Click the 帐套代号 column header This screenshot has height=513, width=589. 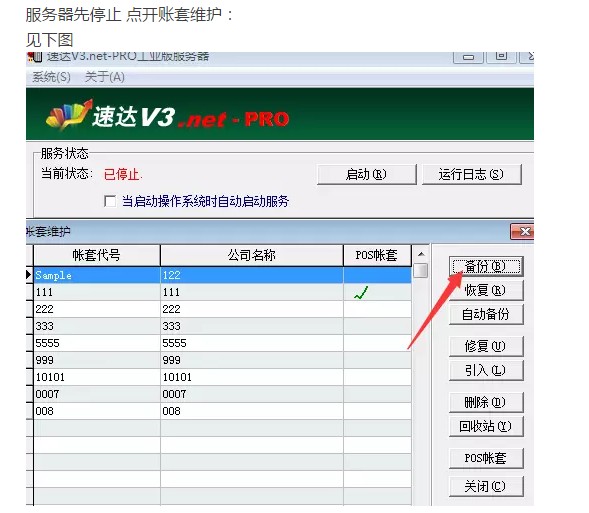pos(97,255)
